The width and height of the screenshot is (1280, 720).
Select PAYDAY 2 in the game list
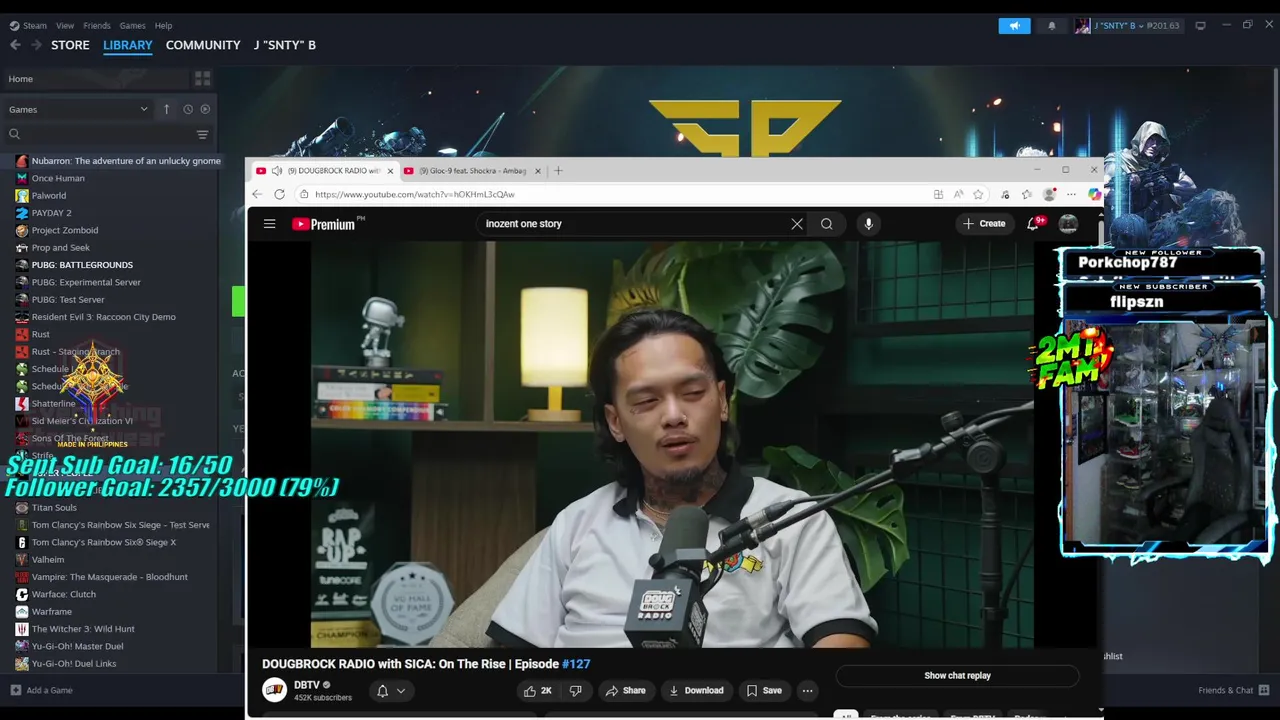coord(51,213)
